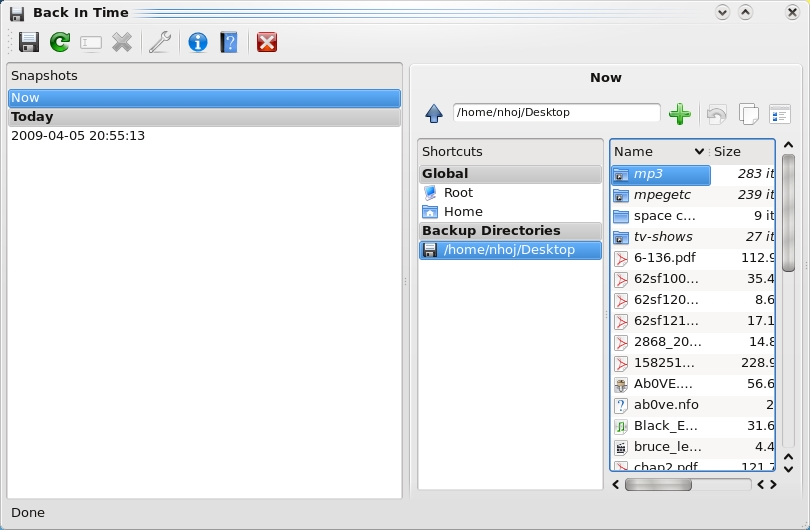
Task: Select the 2009-04-05 20:55:13 snapshot
Action: point(78,136)
